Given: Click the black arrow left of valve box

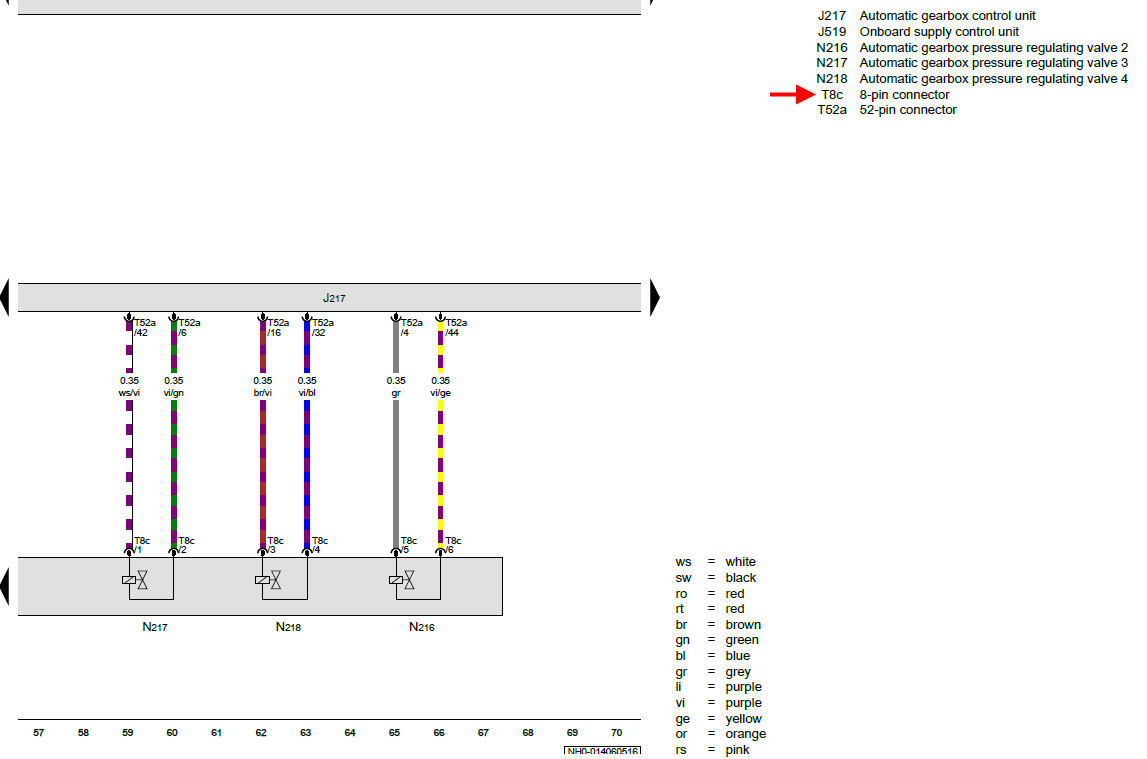Looking at the screenshot, I should [5, 586].
